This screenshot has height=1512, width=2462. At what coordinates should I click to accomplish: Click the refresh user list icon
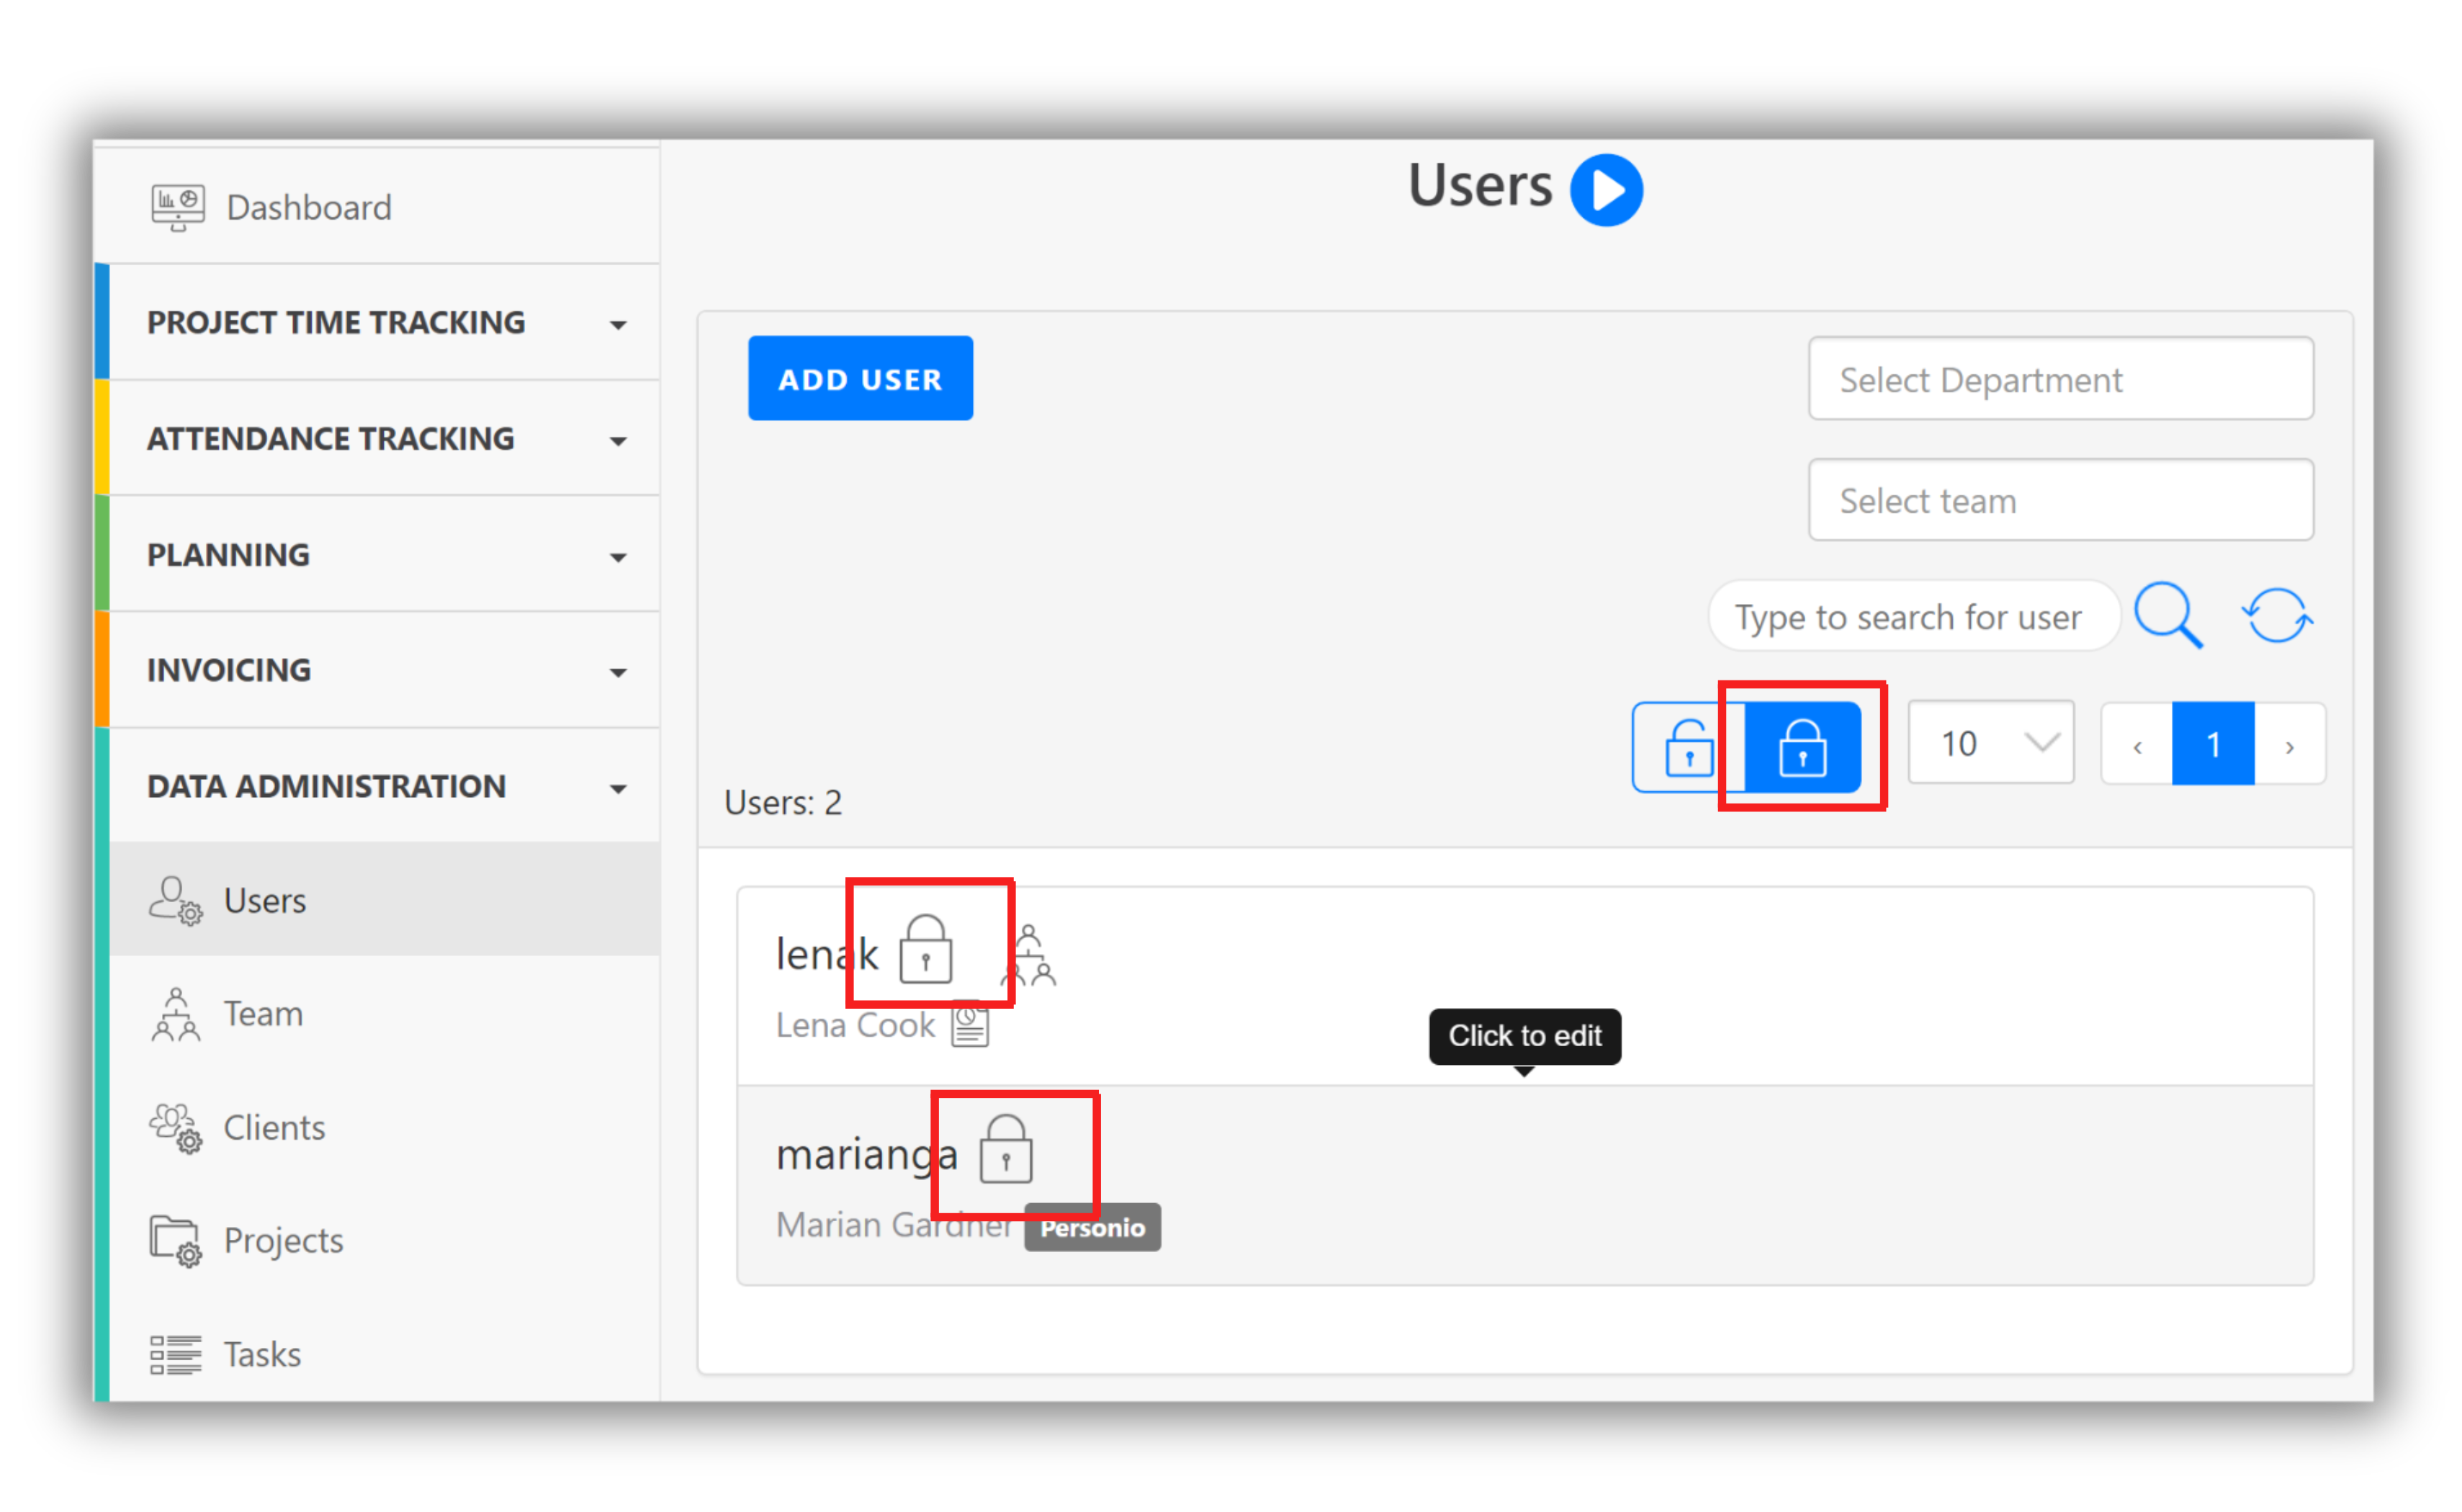tap(2276, 615)
